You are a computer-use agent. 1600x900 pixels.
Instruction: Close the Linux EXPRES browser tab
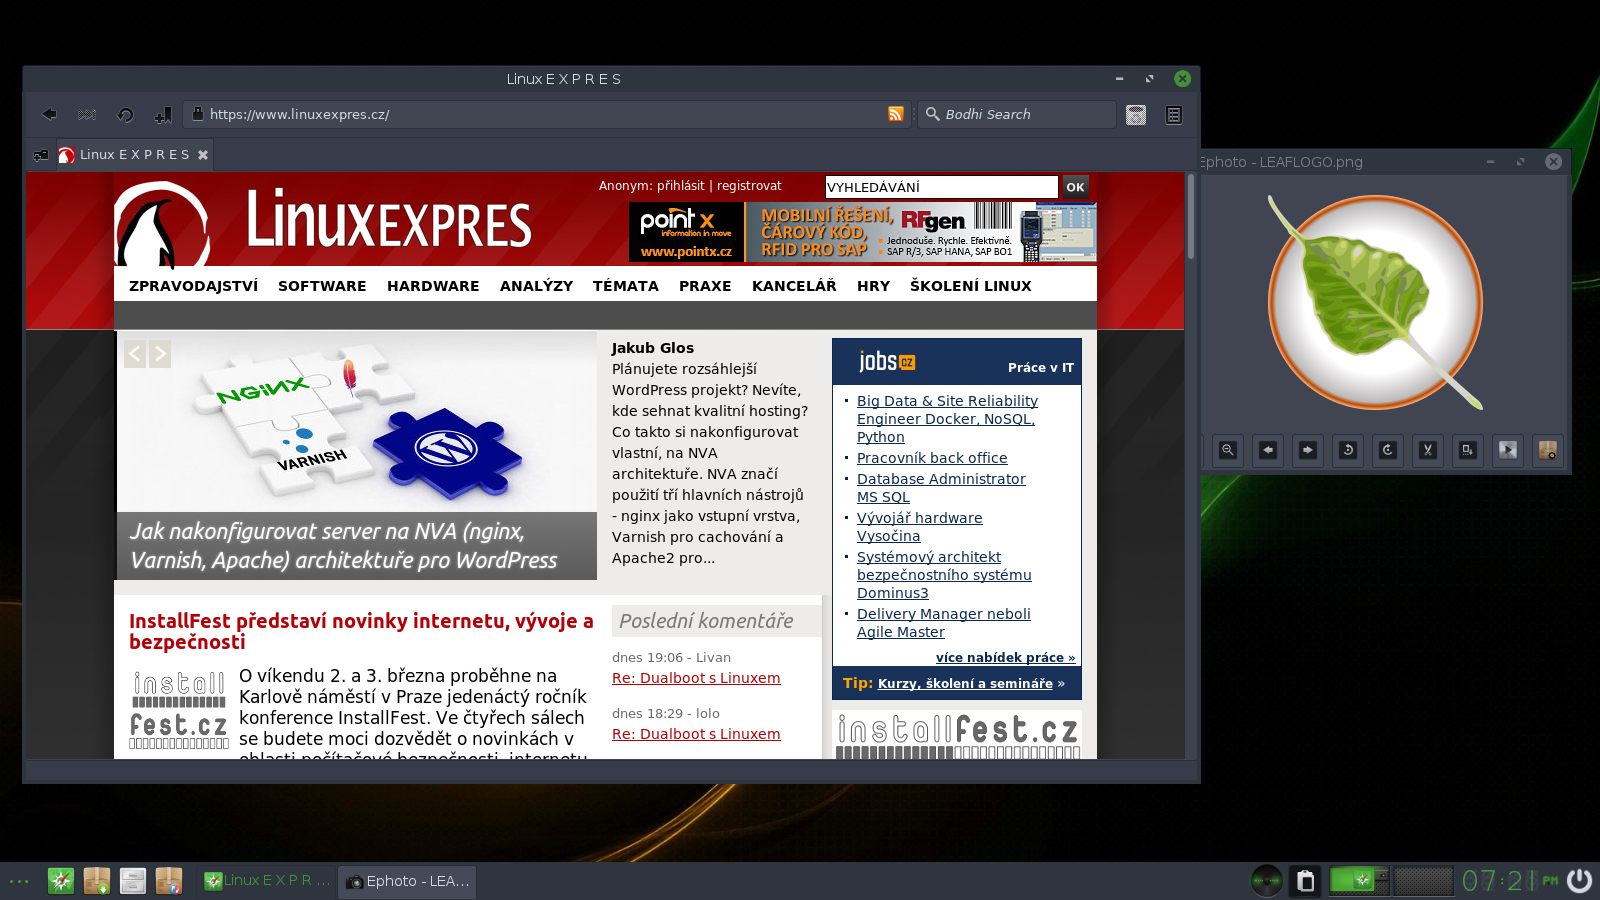203,155
